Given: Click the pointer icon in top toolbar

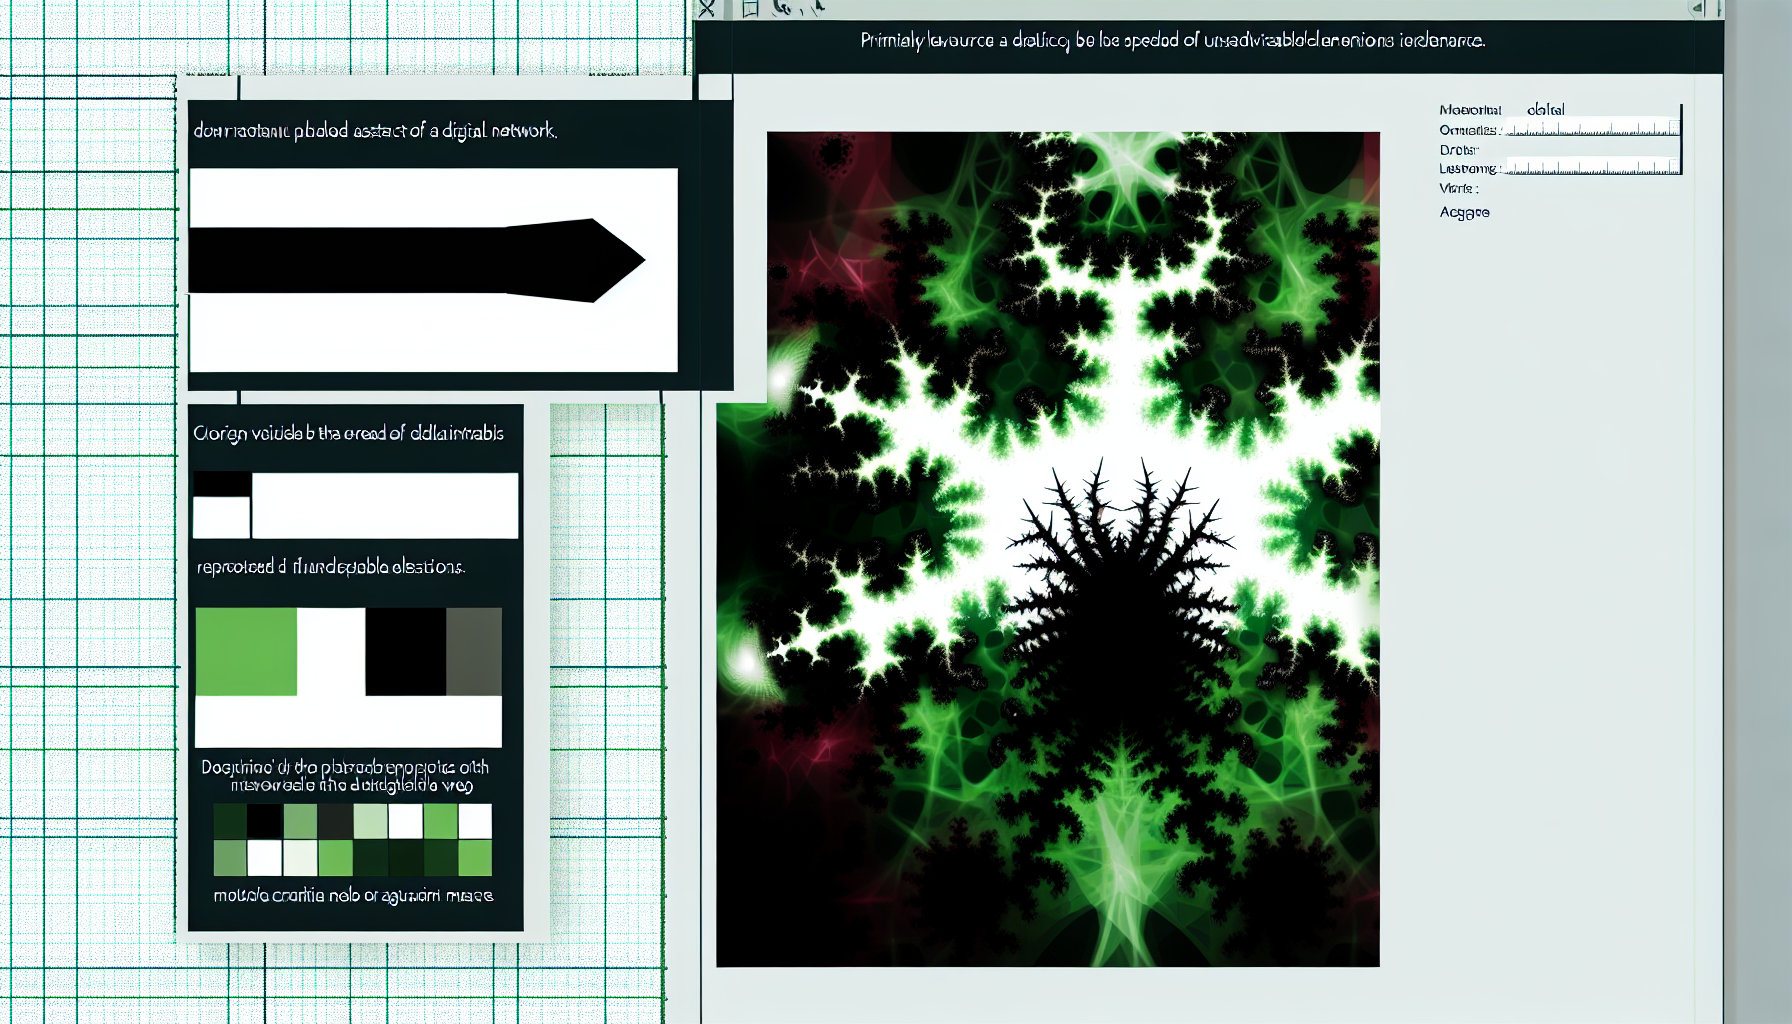Looking at the screenshot, I should 817,8.
